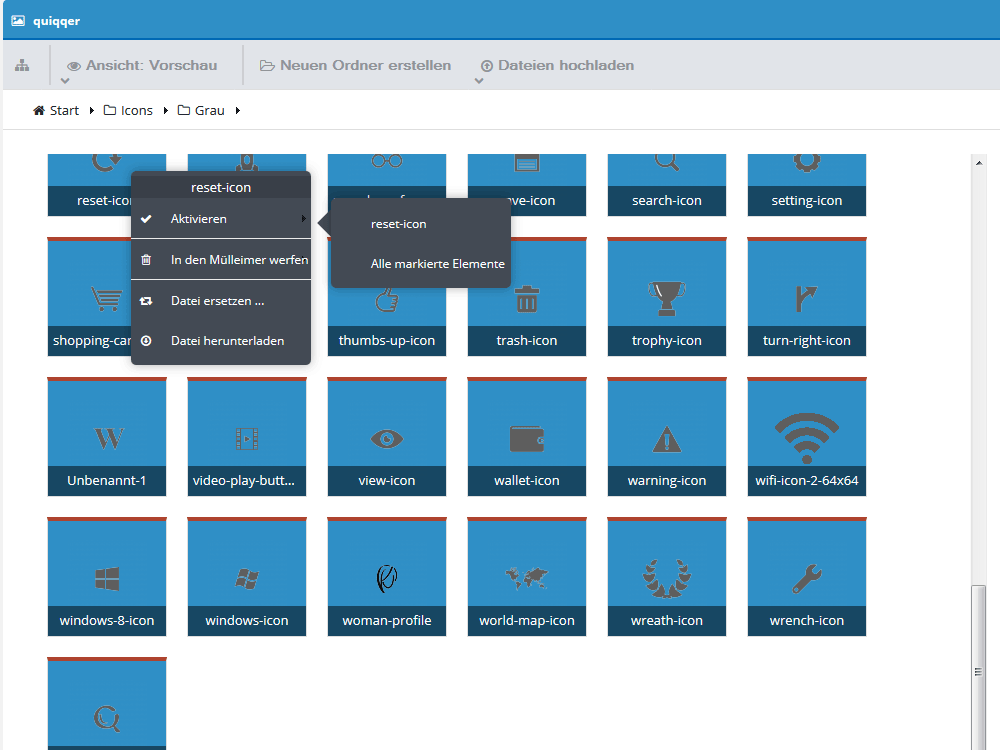Click the home icon in breadcrumb
1000x750 pixels.
(39, 110)
